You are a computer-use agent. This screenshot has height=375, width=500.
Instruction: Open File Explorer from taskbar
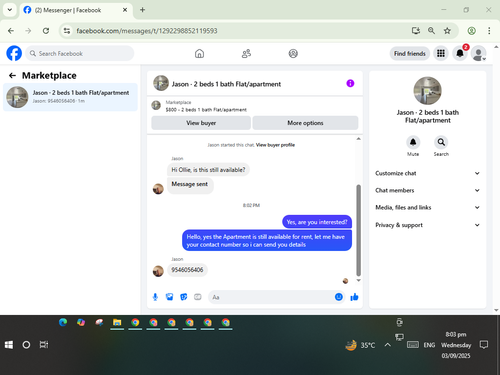pyautogui.click(x=117, y=322)
